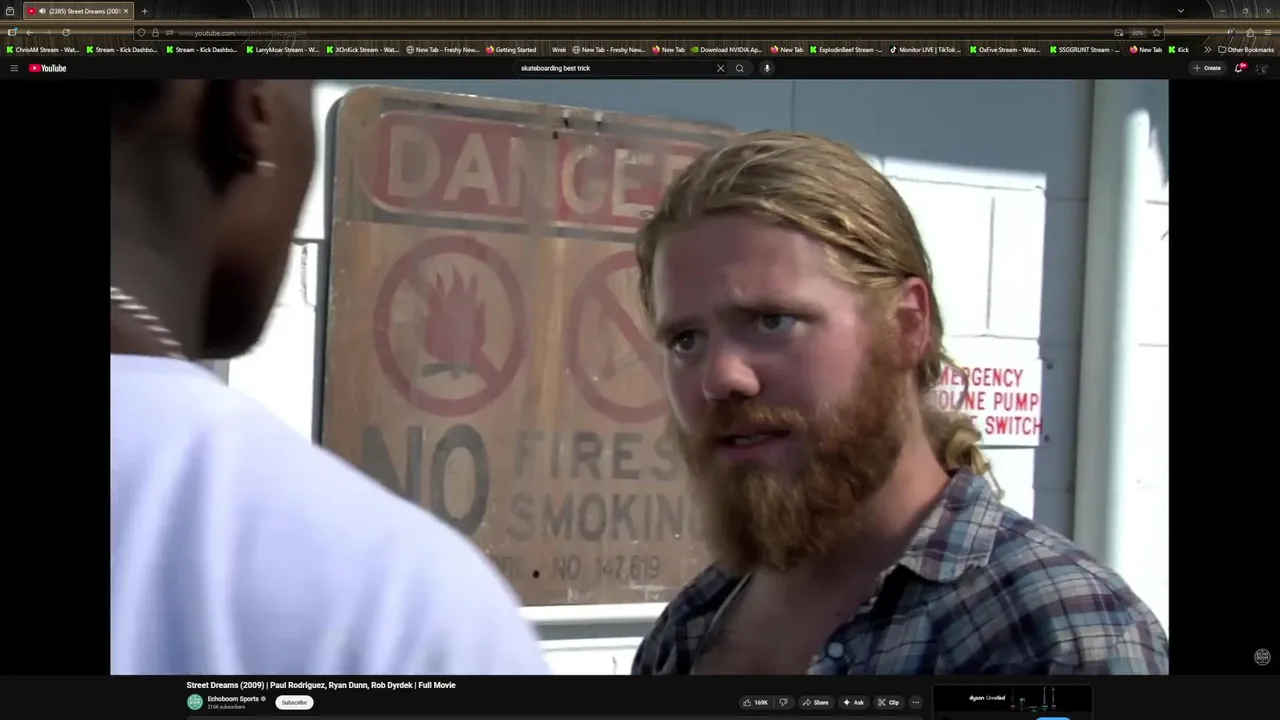
Task: Toggle the sidebar icon near back arrow
Action: (x=12, y=32)
